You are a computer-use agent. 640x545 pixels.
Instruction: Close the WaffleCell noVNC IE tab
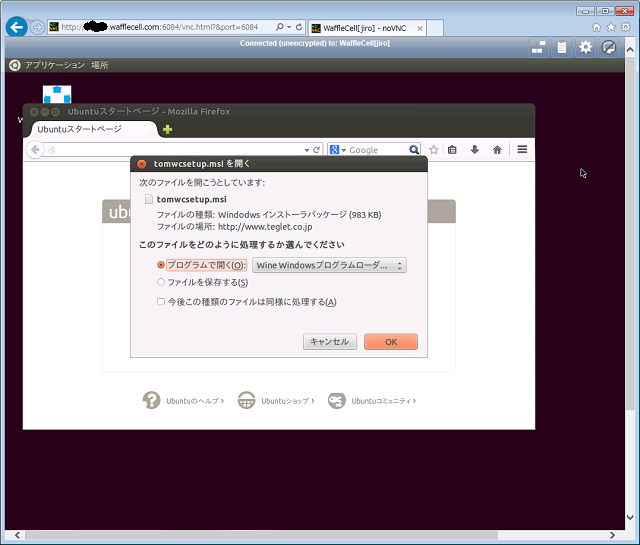click(420, 28)
